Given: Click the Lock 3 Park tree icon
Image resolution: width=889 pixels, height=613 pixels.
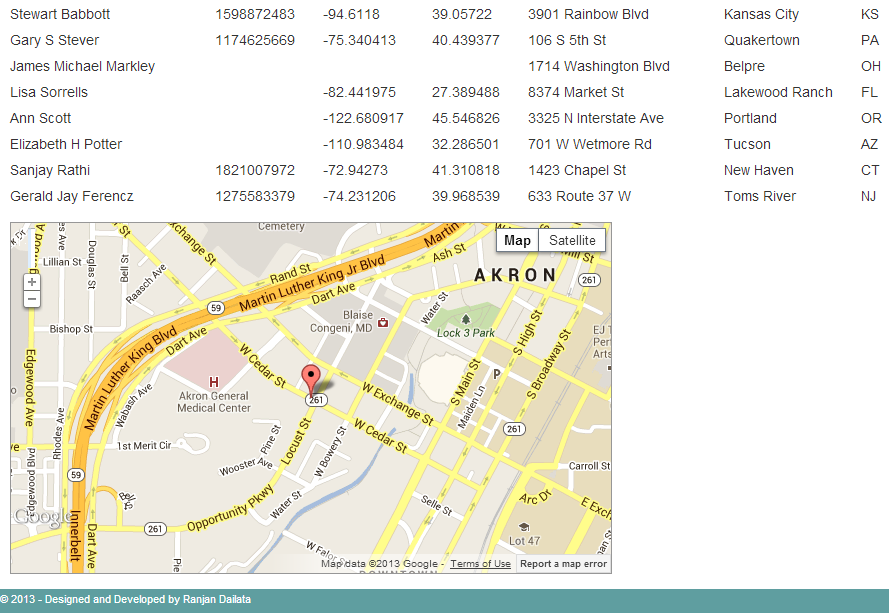Looking at the screenshot, I should click(465, 319).
